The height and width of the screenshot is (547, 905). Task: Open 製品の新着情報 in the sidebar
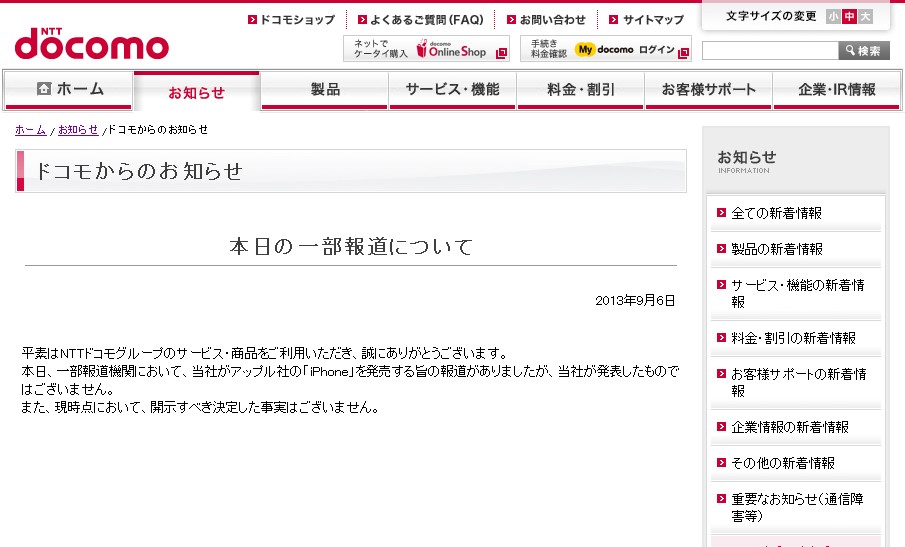pos(777,249)
